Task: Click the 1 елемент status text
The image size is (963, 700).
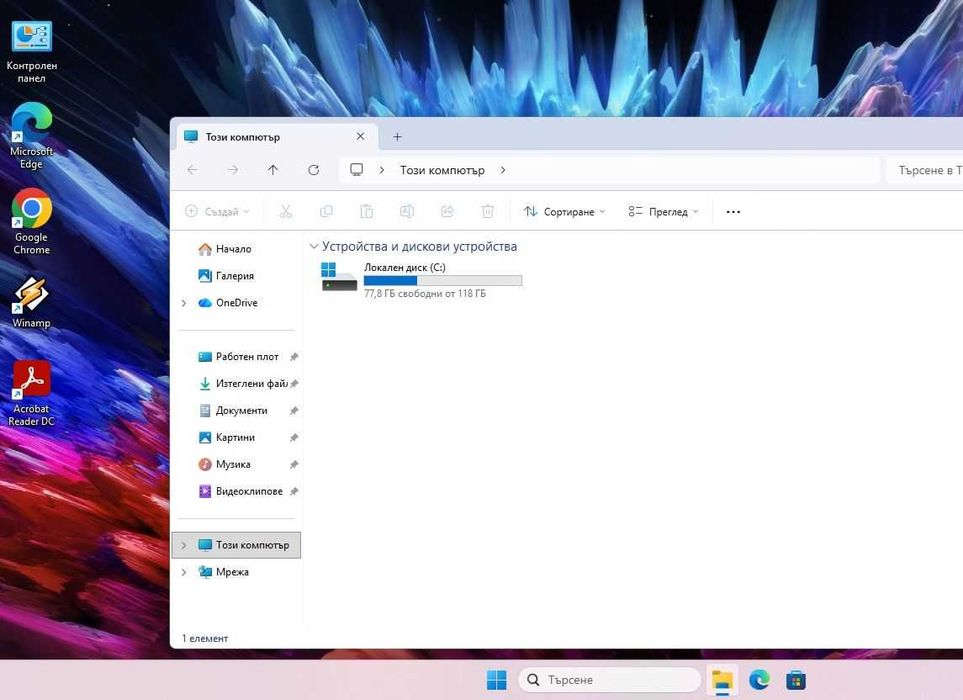Action: [205, 639]
